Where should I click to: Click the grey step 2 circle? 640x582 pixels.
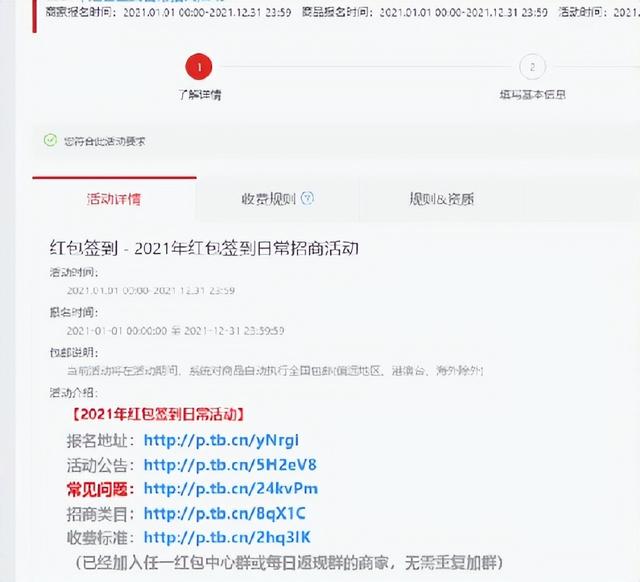[x=532, y=67]
